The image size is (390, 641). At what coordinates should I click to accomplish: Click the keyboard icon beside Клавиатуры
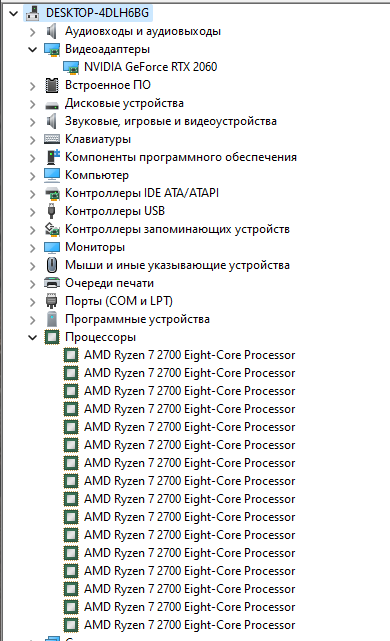point(52,139)
